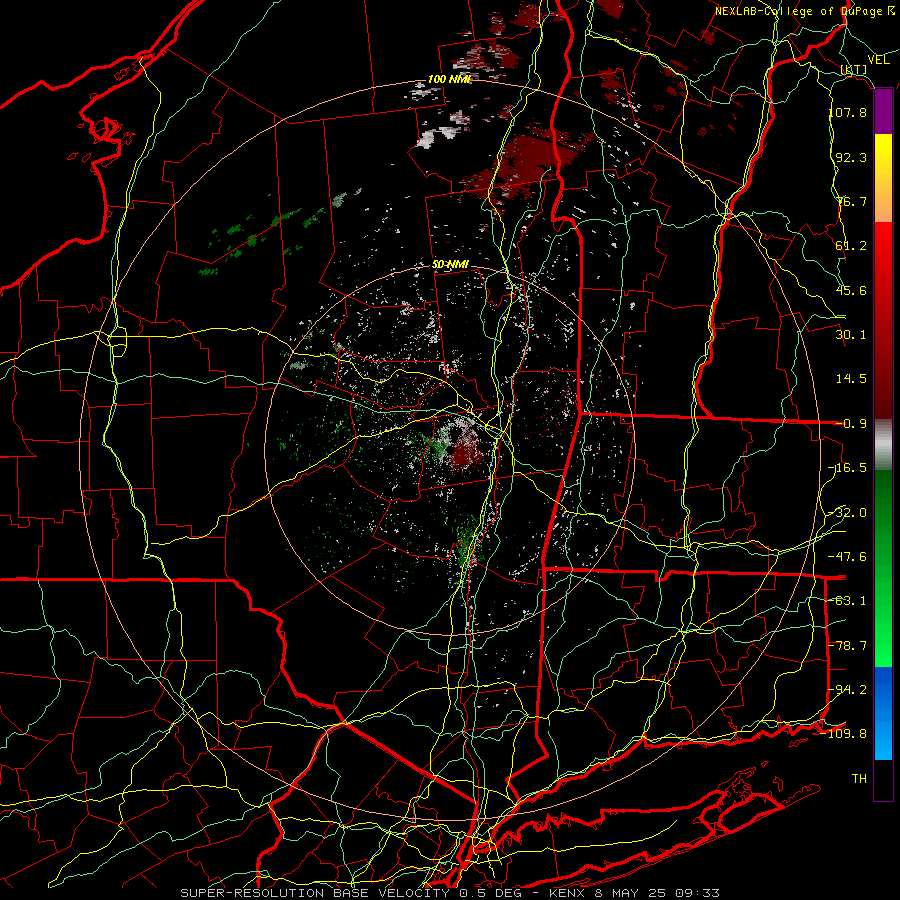Click the 30.1 legend value
This screenshot has width=900, height=900.
click(x=851, y=335)
